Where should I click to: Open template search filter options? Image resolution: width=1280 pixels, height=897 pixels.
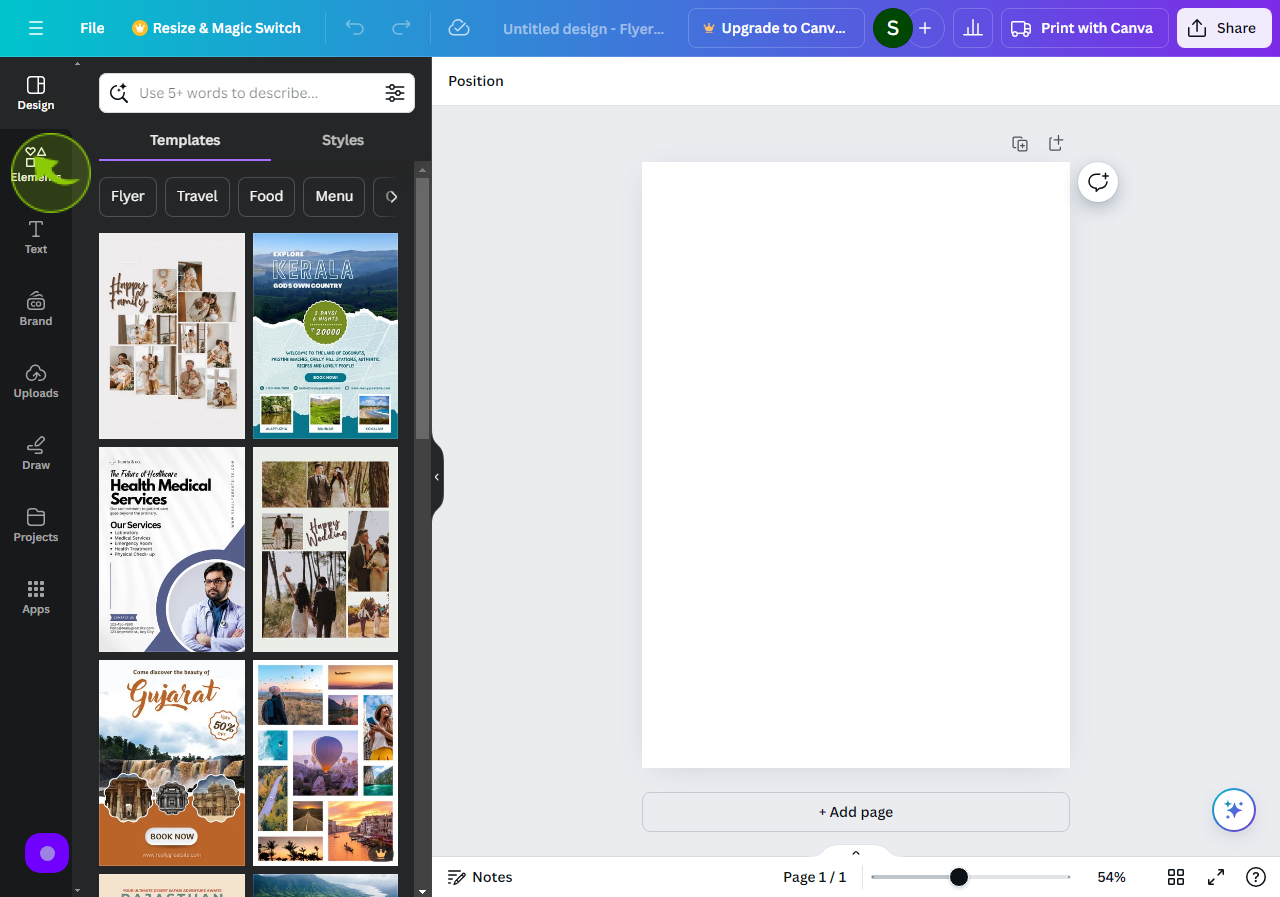click(x=395, y=93)
